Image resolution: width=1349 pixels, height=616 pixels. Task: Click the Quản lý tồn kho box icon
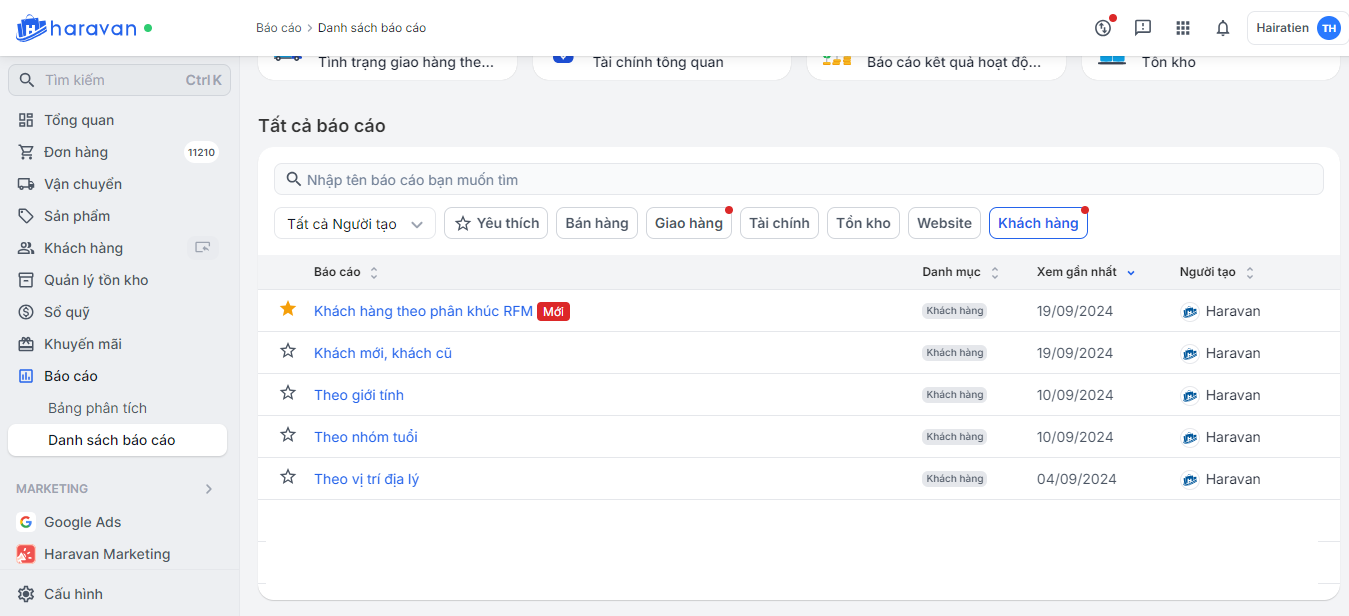26,280
